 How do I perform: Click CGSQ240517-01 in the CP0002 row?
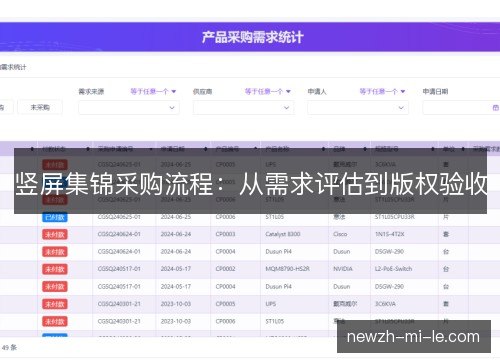(119, 269)
